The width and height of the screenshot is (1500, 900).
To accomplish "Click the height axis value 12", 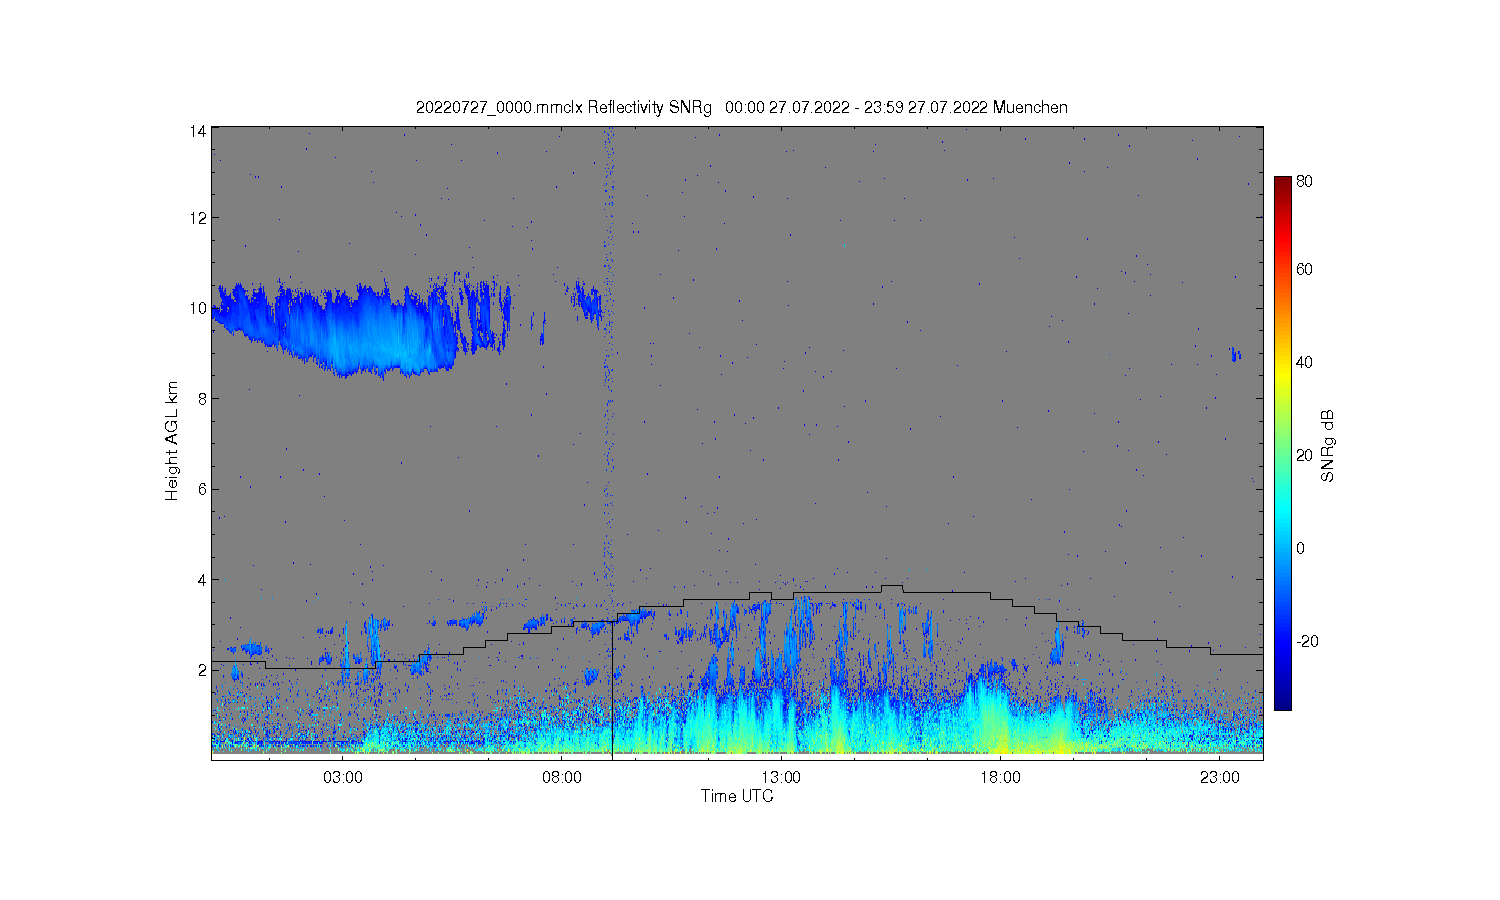I will [x=199, y=218].
